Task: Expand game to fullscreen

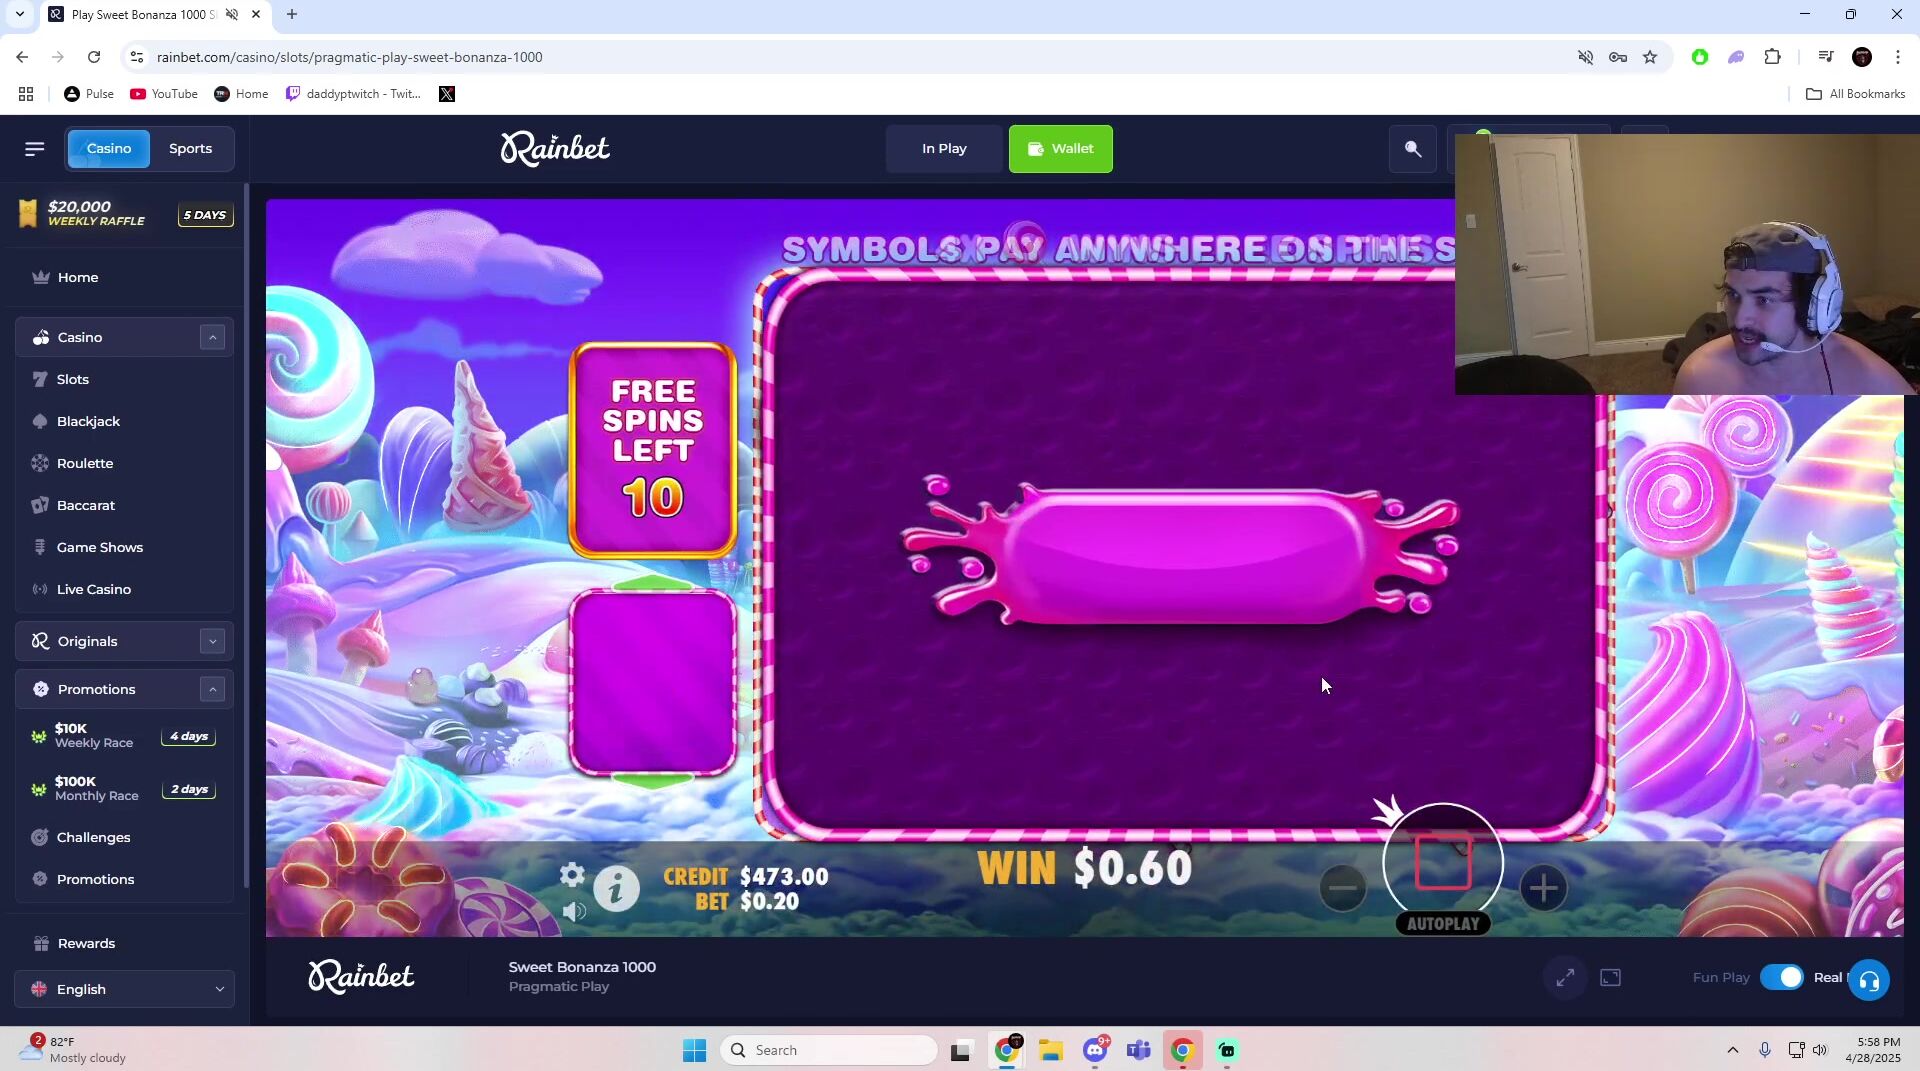Action: coord(1565,978)
